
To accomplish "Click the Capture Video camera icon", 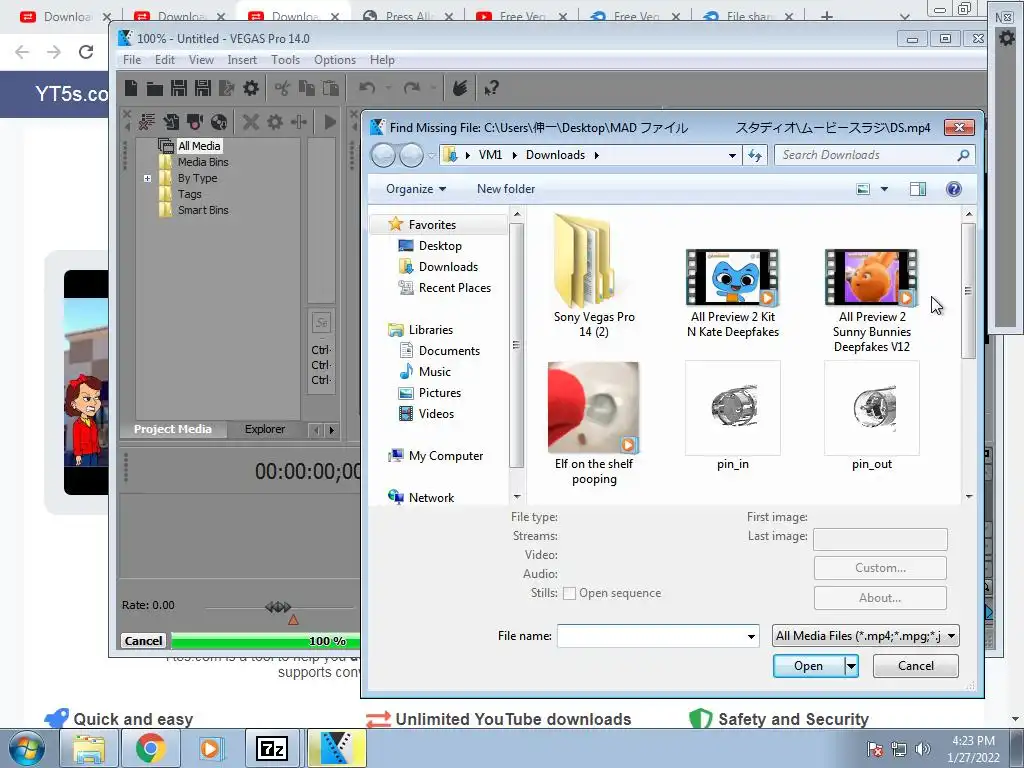I will (195, 121).
